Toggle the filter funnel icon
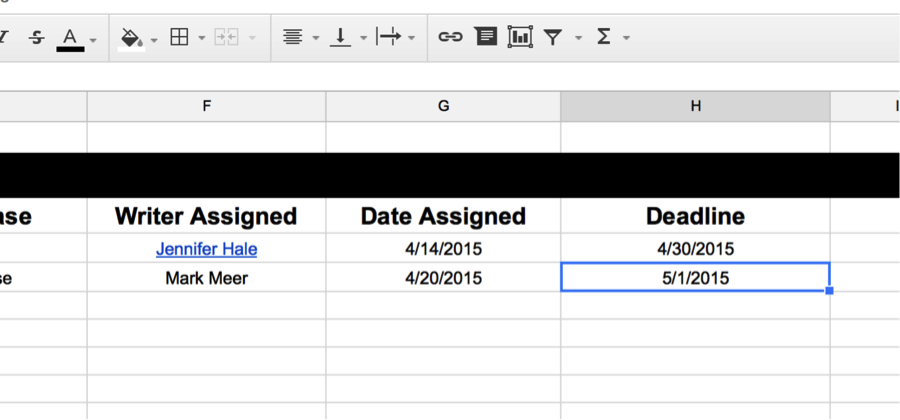Image resolution: width=900 pixels, height=420 pixels. coord(552,38)
